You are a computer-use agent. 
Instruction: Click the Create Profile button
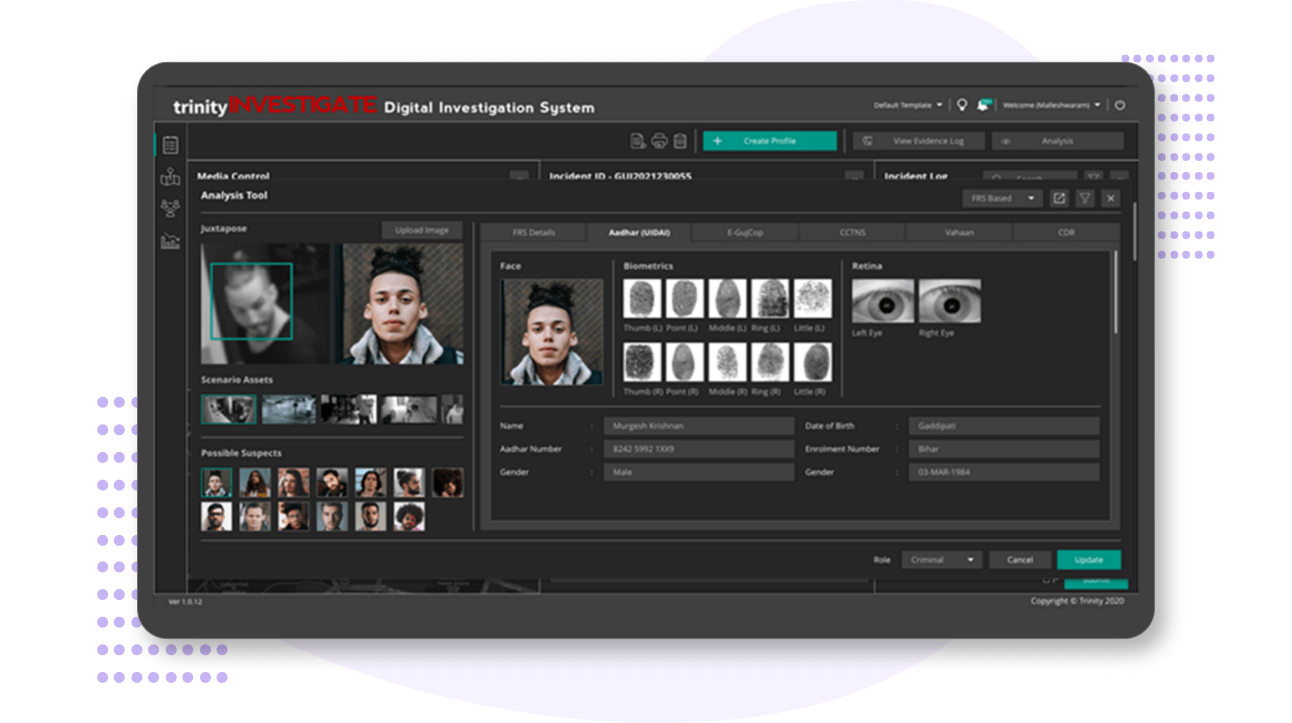(x=769, y=141)
